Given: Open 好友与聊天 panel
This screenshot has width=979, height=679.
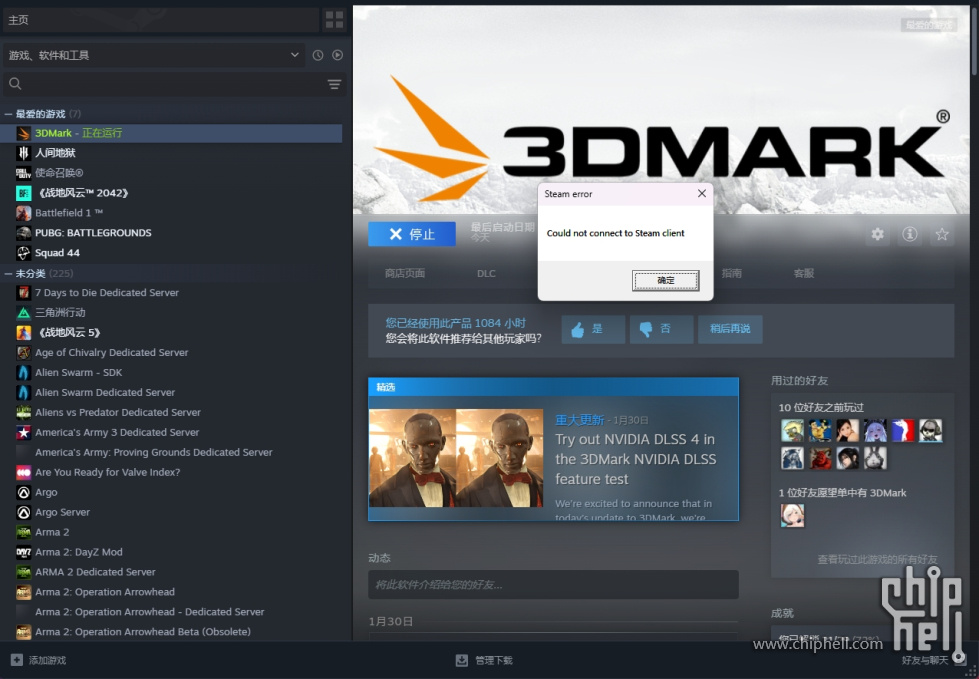Looking at the screenshot, I should tap(925, 660).
